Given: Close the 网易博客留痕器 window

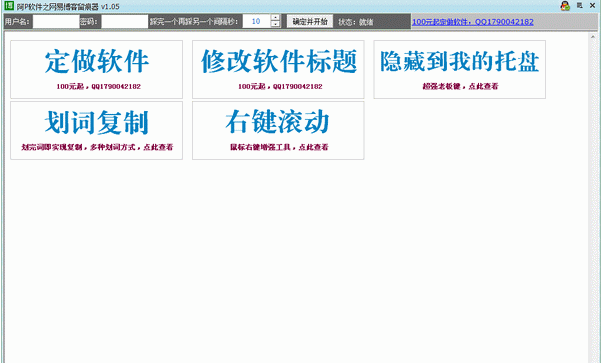Looking at the screenshot, I should [592, 5].
